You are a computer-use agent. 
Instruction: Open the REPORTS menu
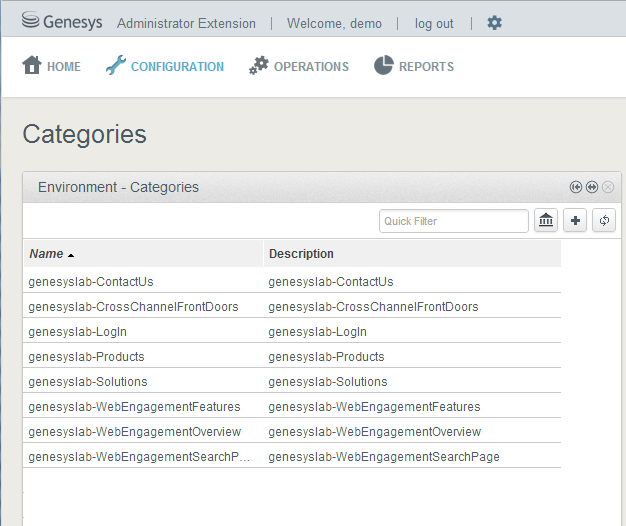[x=426, y=67]
